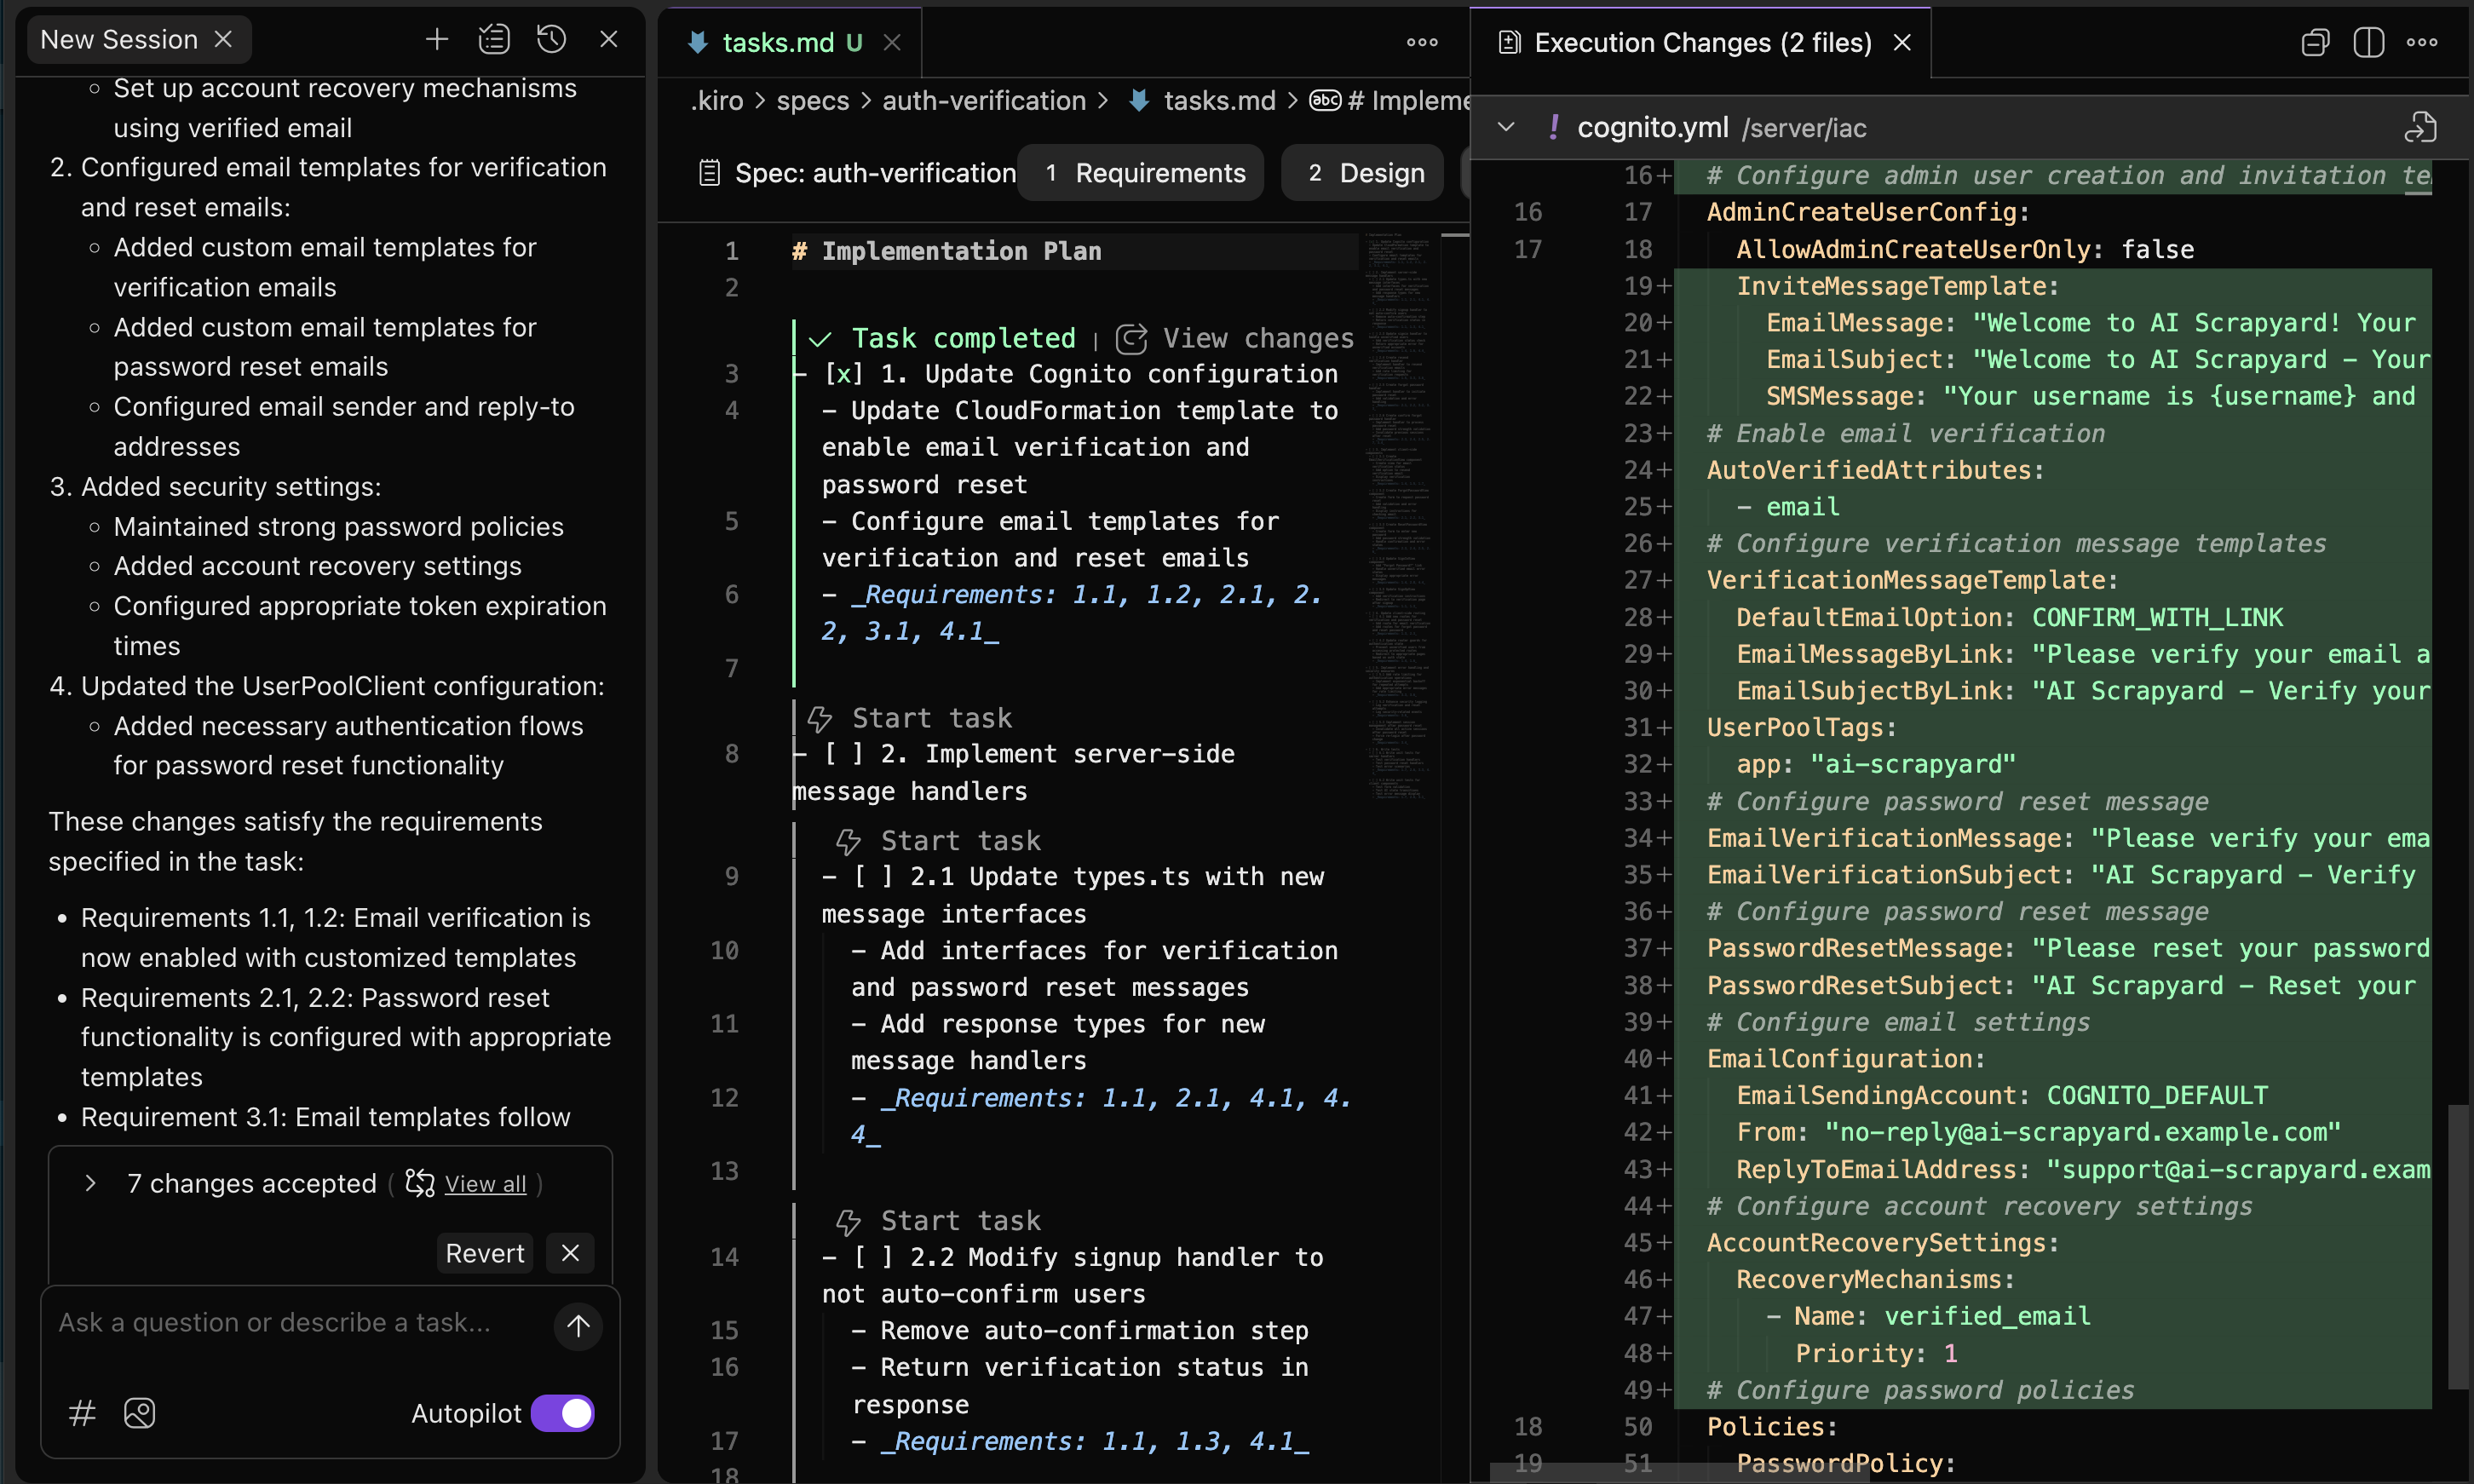
Task: Expand the 7 changes accepted section
Action: [x=91, y=1183]
